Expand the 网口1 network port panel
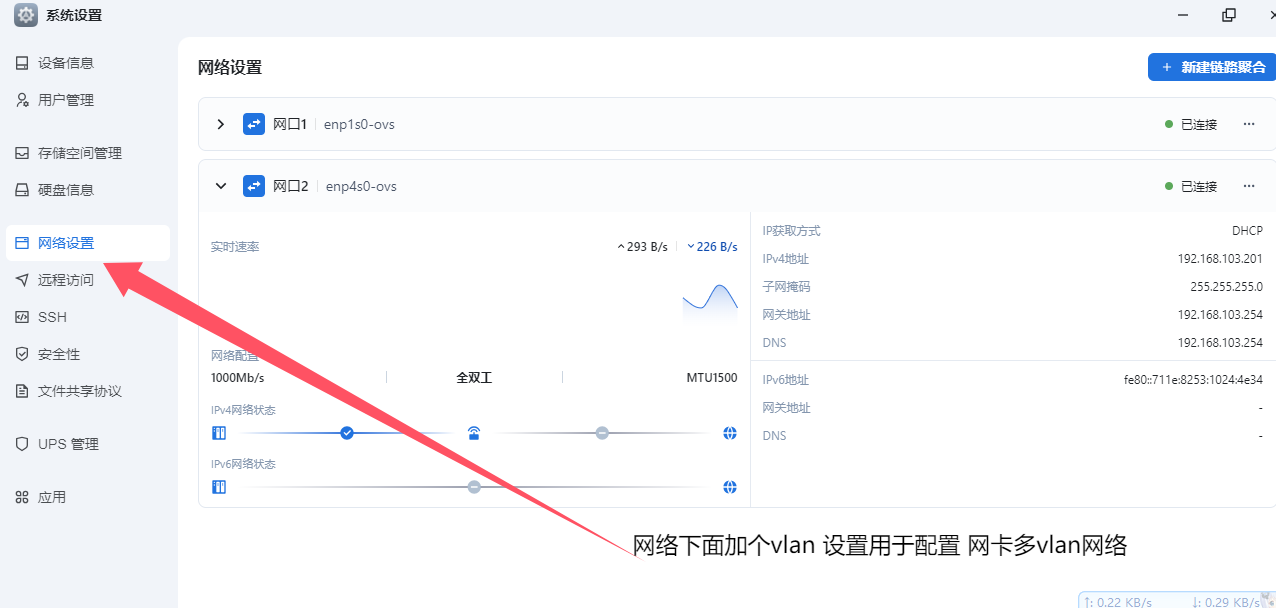This screenshot has height=608, width=1276. (x=221, y=124)
